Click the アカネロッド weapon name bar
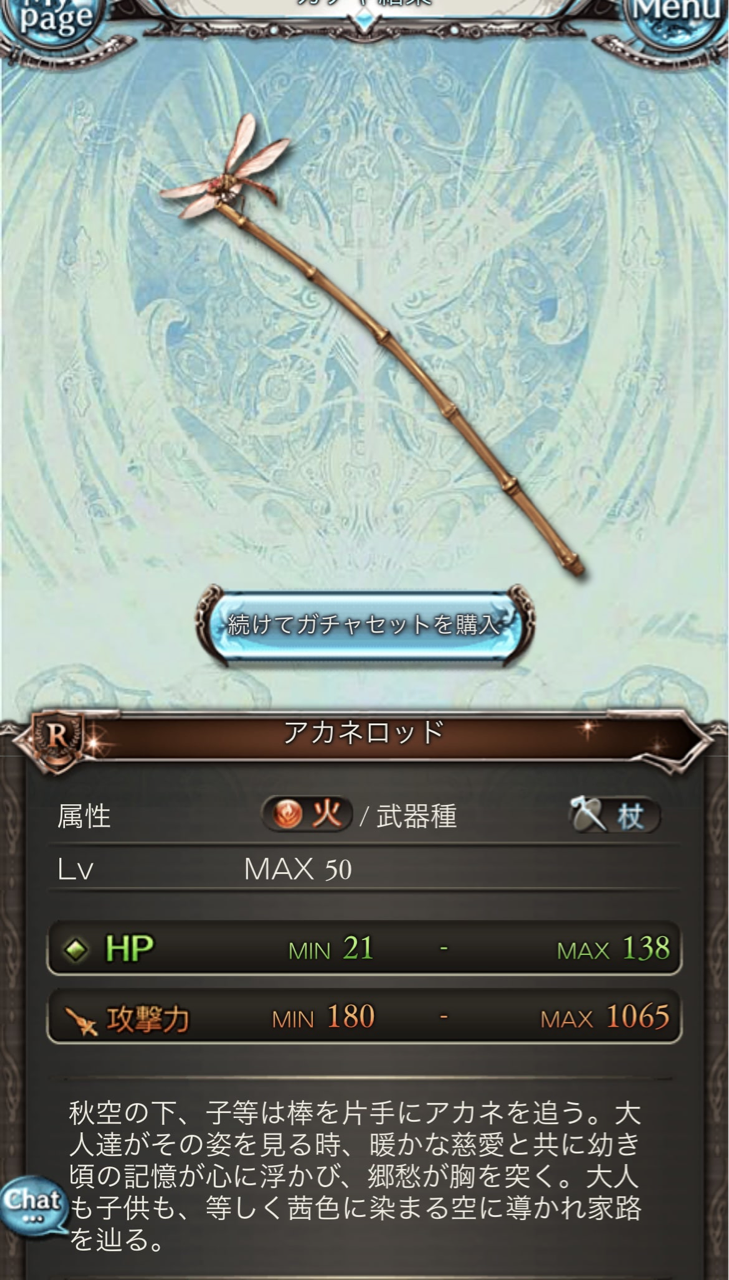 point(364,733)
